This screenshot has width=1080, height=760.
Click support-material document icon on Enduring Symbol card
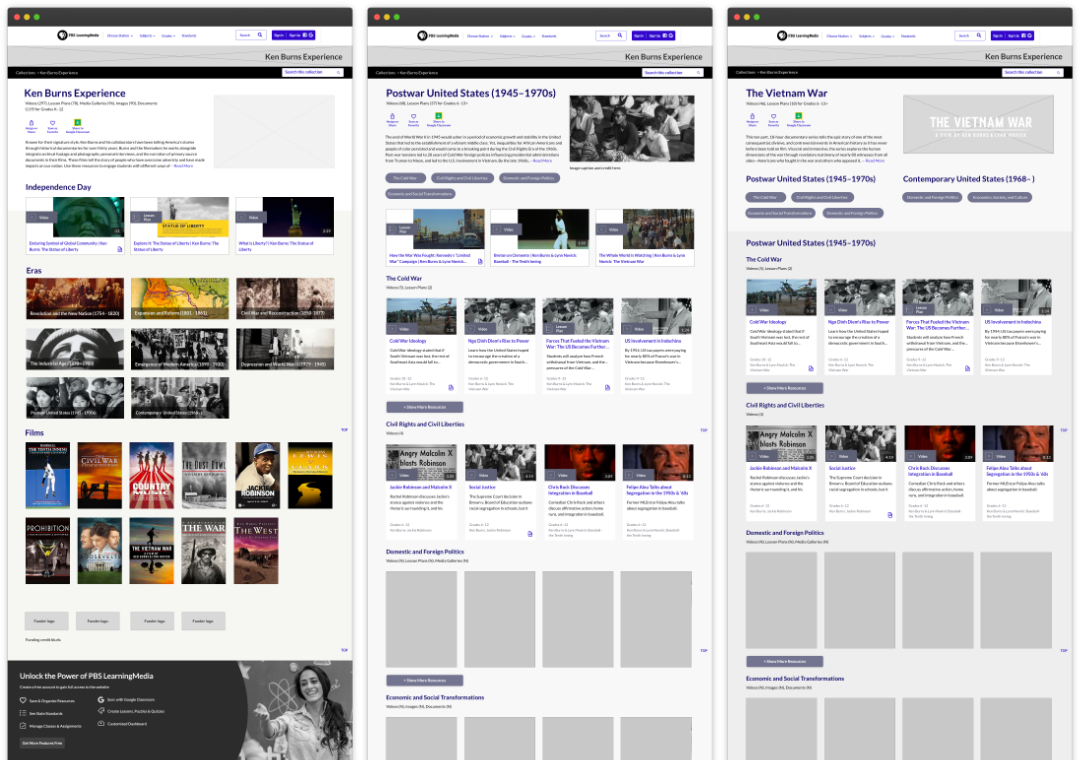tap(120, 249)
